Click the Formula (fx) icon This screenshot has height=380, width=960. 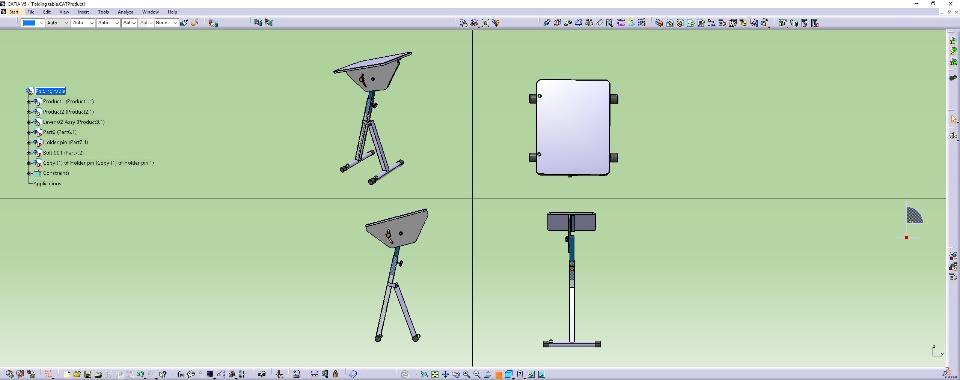(x=181, y=374)
